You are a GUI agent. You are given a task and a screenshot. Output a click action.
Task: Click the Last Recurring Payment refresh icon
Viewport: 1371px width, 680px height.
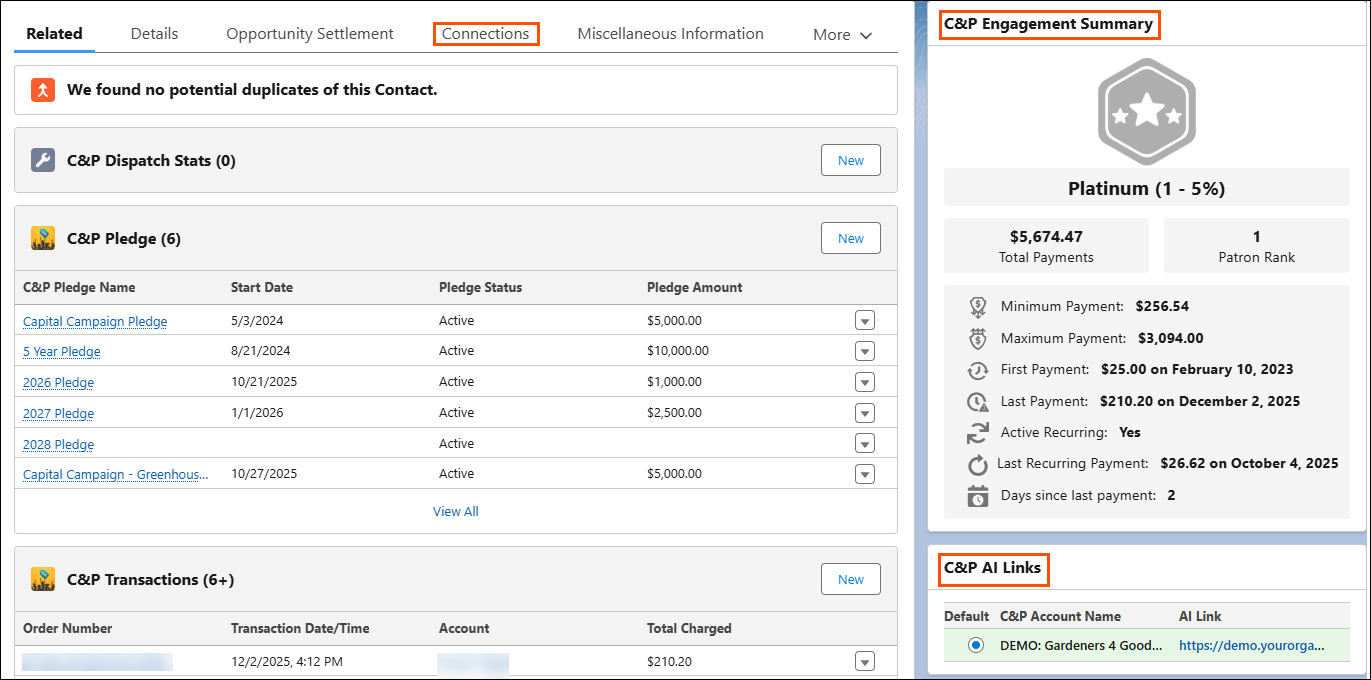click(x=978, y=464)
